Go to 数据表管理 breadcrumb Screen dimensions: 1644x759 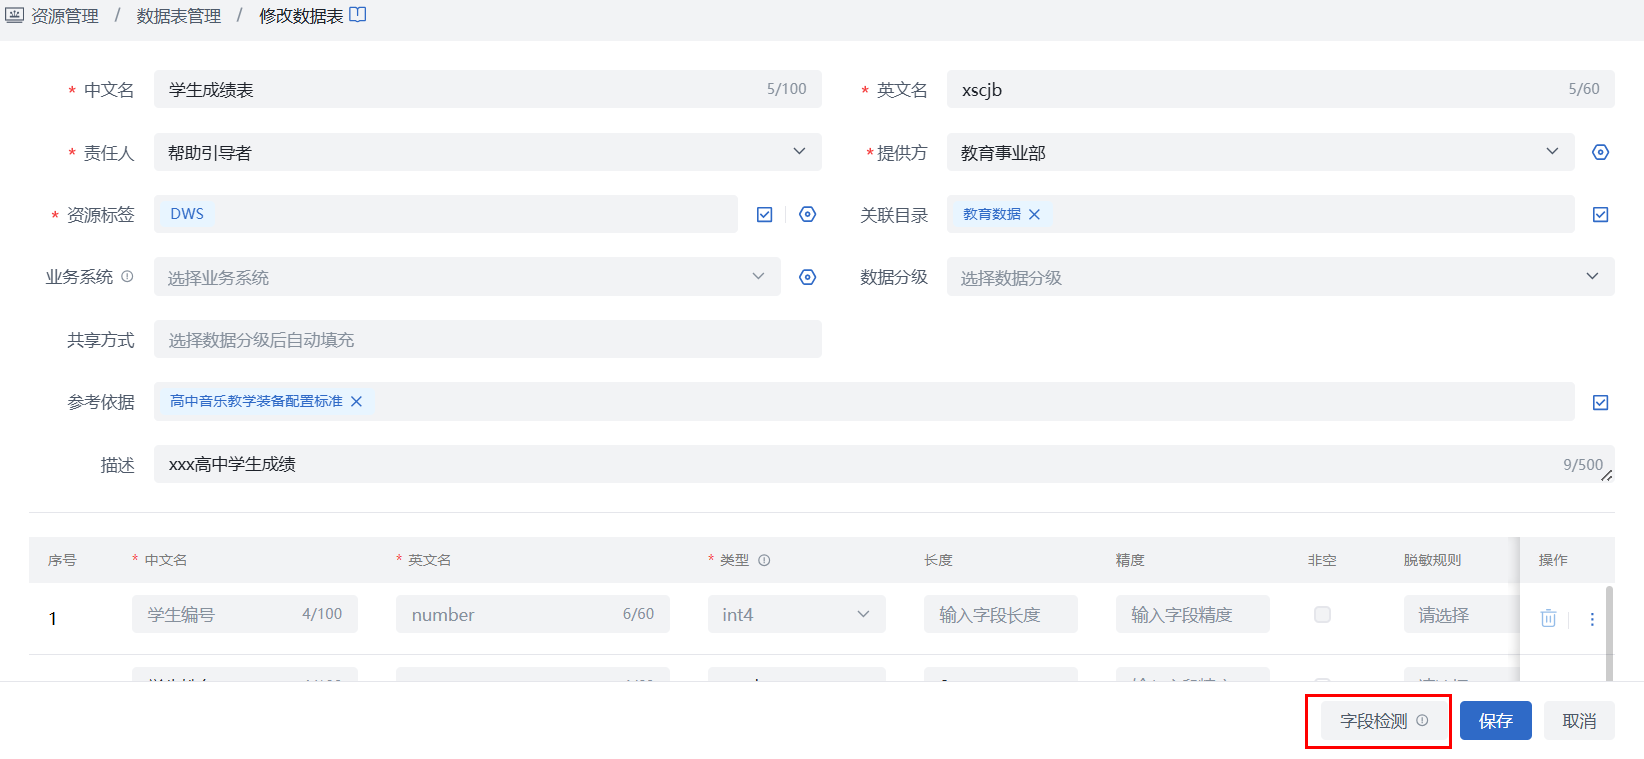[179, 16]
